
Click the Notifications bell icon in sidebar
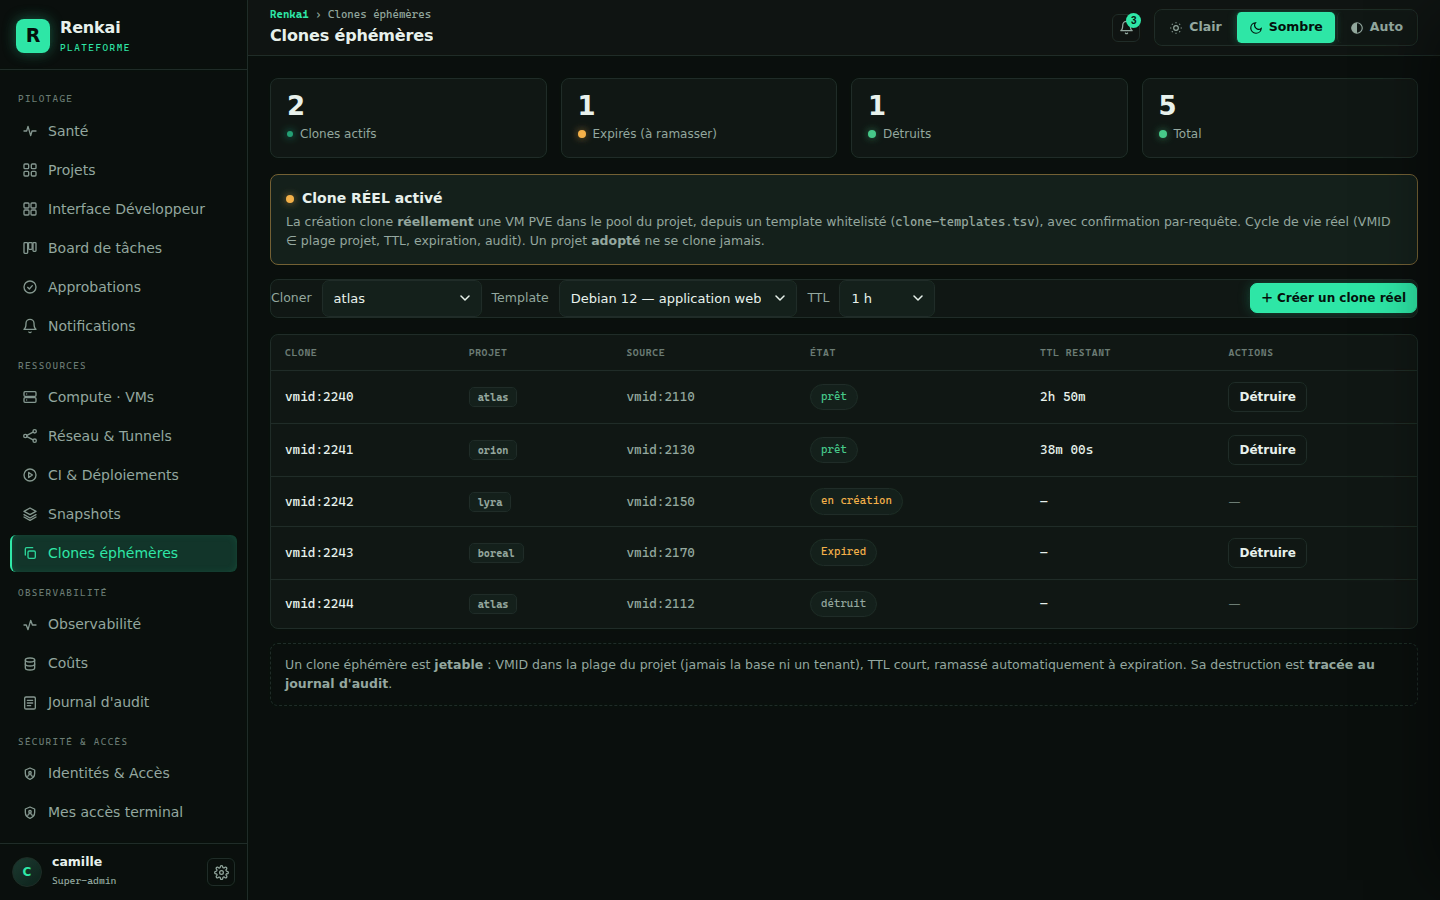(x=30, y=326)
